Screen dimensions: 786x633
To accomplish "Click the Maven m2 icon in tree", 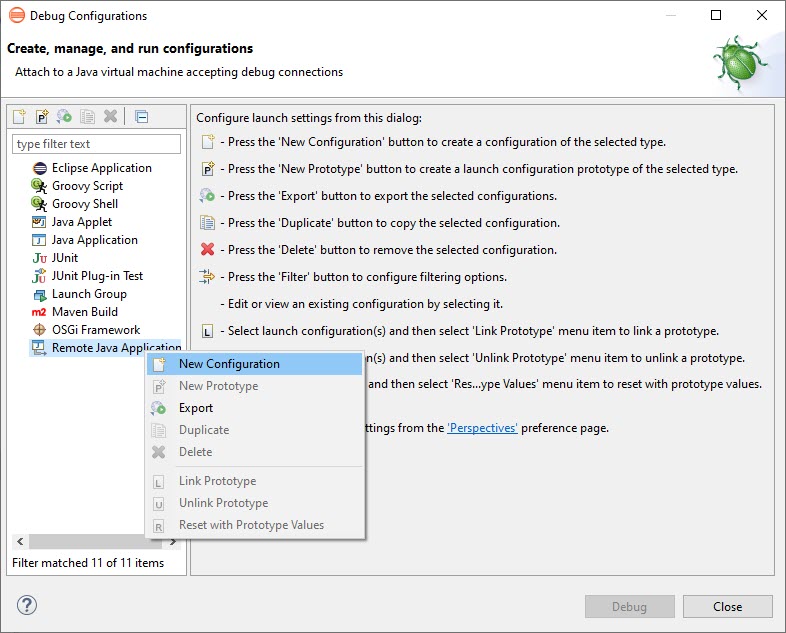I will click(x=39, y=312).
